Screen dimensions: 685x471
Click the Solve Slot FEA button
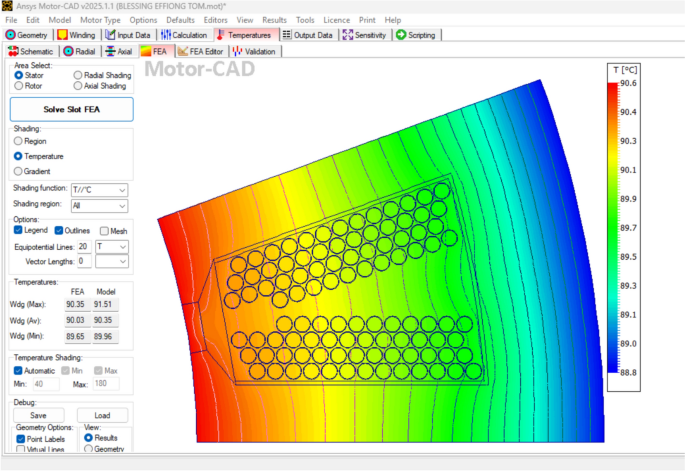[x=71, y=109]
